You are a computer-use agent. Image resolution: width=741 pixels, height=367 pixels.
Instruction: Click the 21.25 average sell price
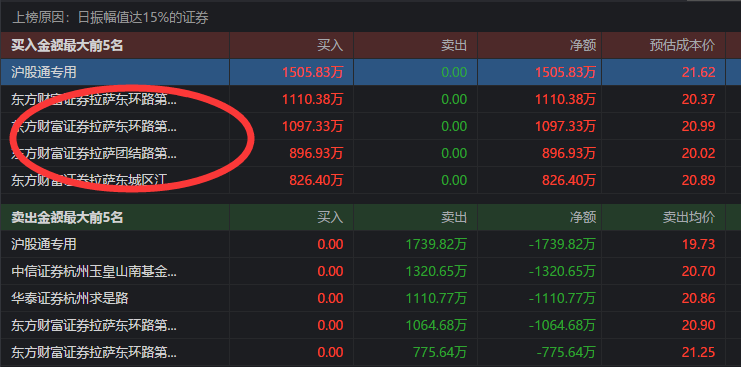(698, 352)
